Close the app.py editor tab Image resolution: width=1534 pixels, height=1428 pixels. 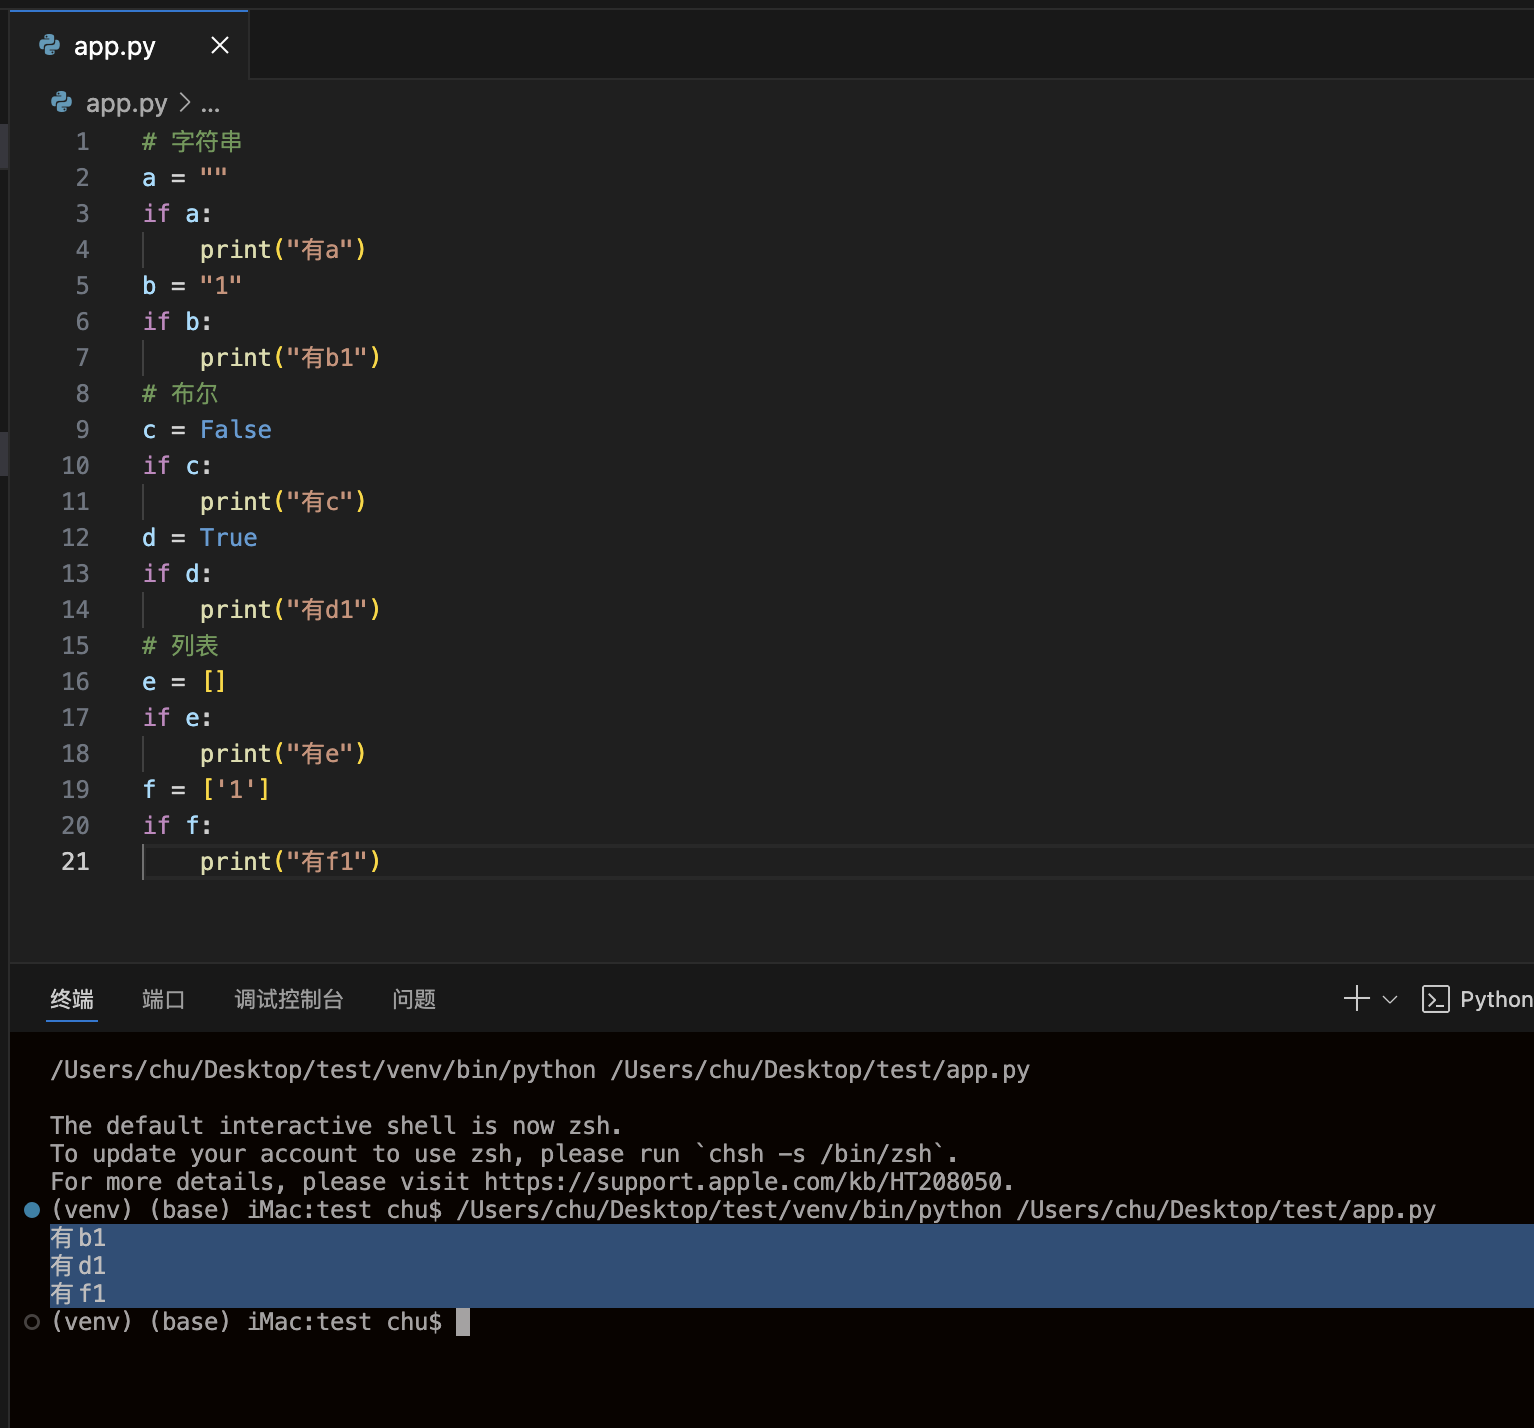tap(220, 45)
